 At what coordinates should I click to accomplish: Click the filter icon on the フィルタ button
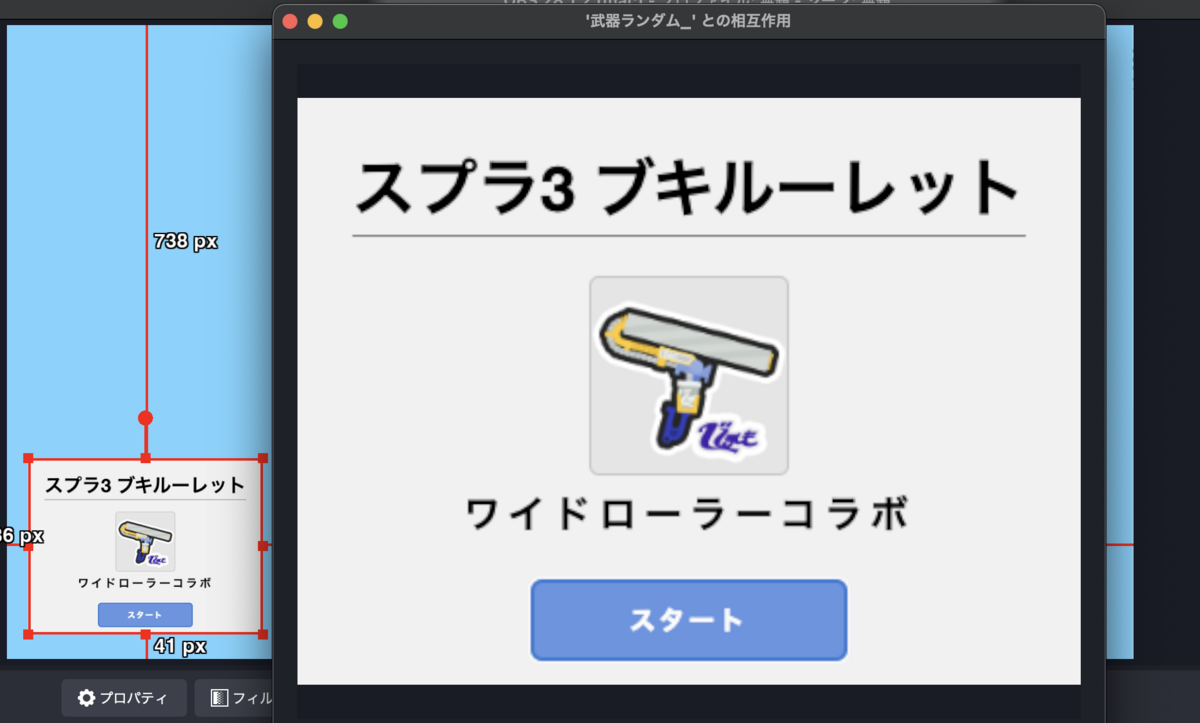pyautogui.click(x=220, y=698)
